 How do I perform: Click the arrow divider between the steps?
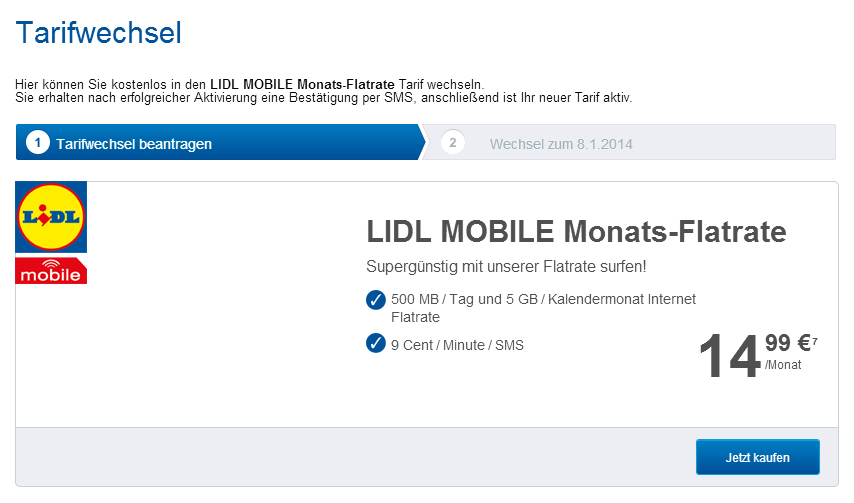click(424, 143)
